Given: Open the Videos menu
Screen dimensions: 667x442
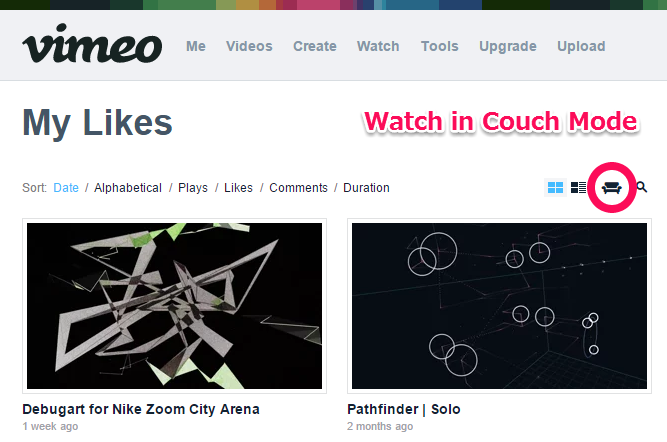Looking at the screenshot, I should tap(249, 46).
